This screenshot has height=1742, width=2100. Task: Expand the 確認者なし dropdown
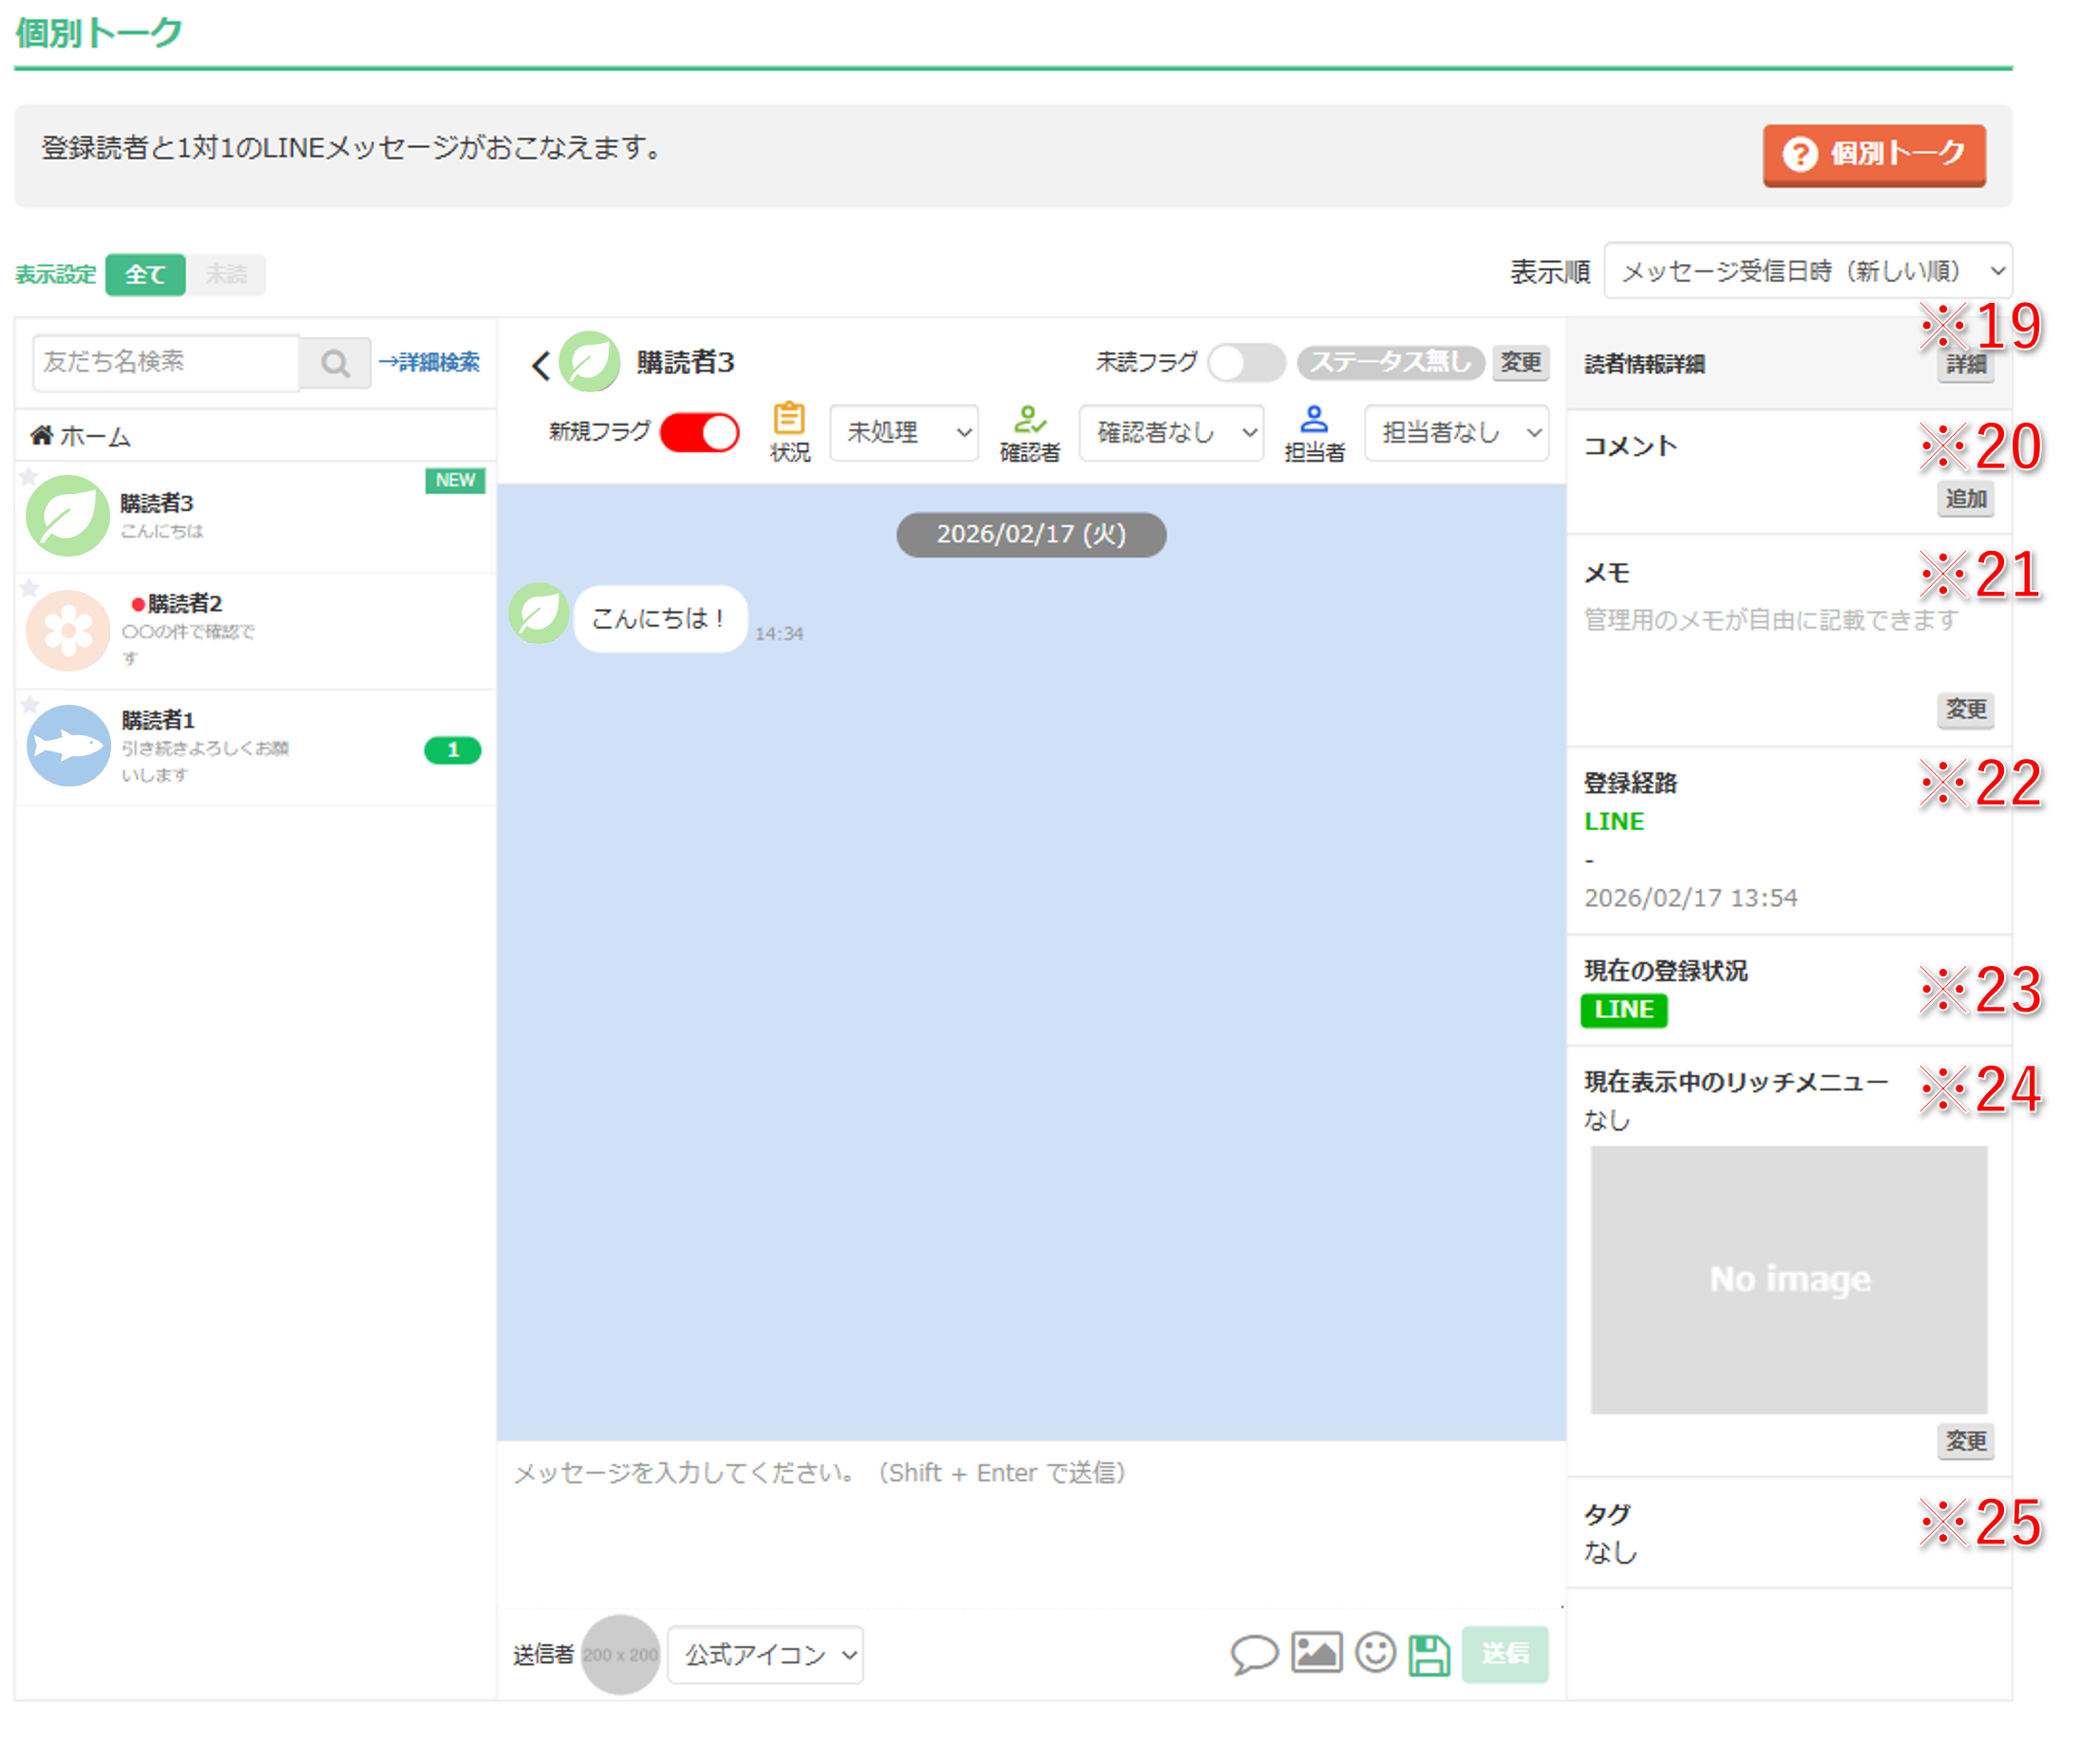(x=1171, y=433)
